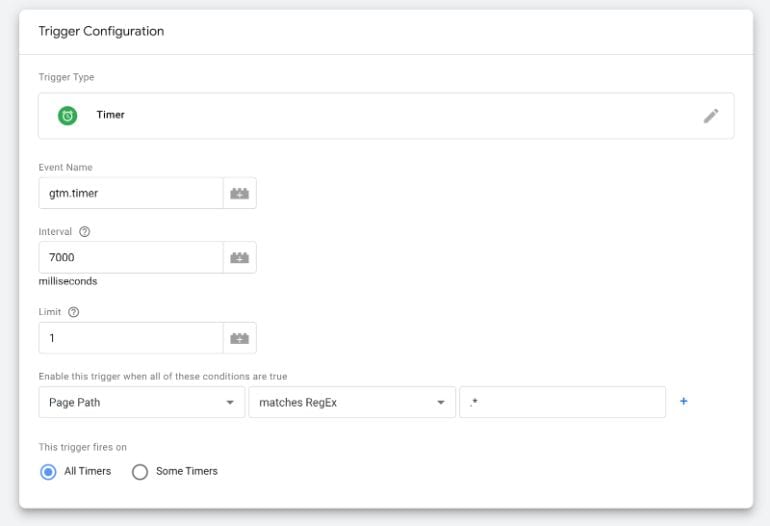Expand the Page Path variable dropdown
Screen dimensions: 770x526
tap(141, 402)
